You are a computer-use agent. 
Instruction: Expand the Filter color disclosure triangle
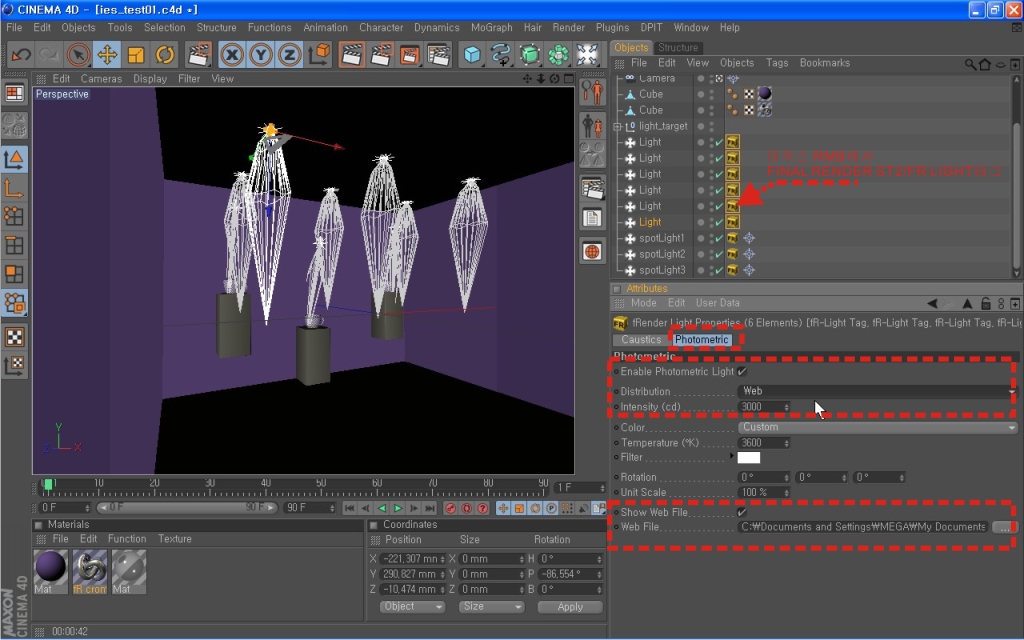click(732, 456)
